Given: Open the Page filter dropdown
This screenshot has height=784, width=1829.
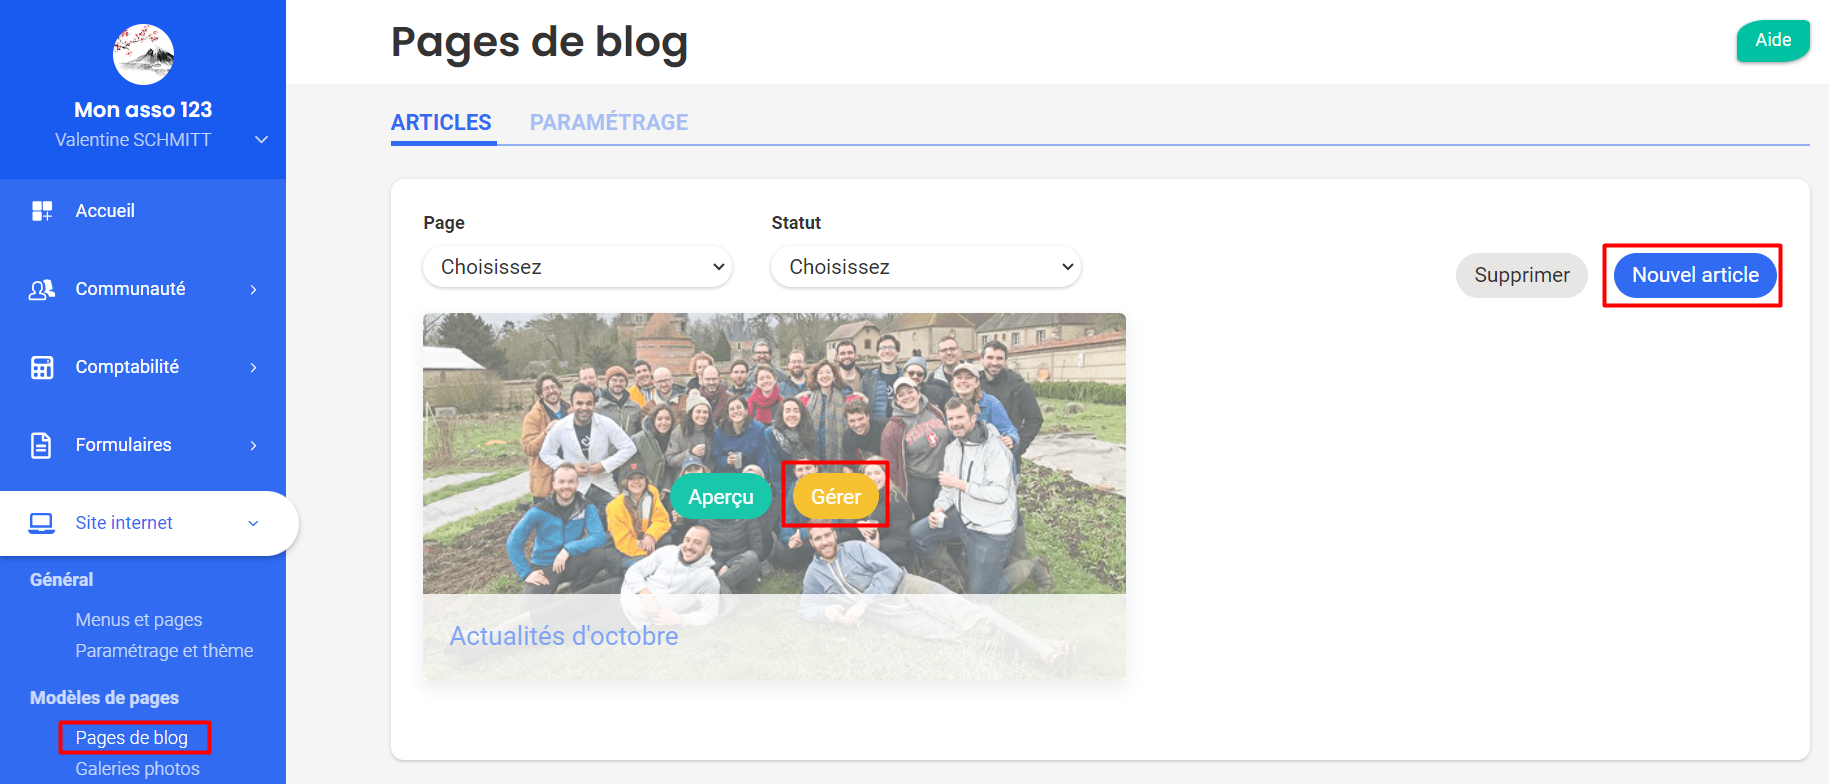Looking at the screenshot, I should 578,267.
